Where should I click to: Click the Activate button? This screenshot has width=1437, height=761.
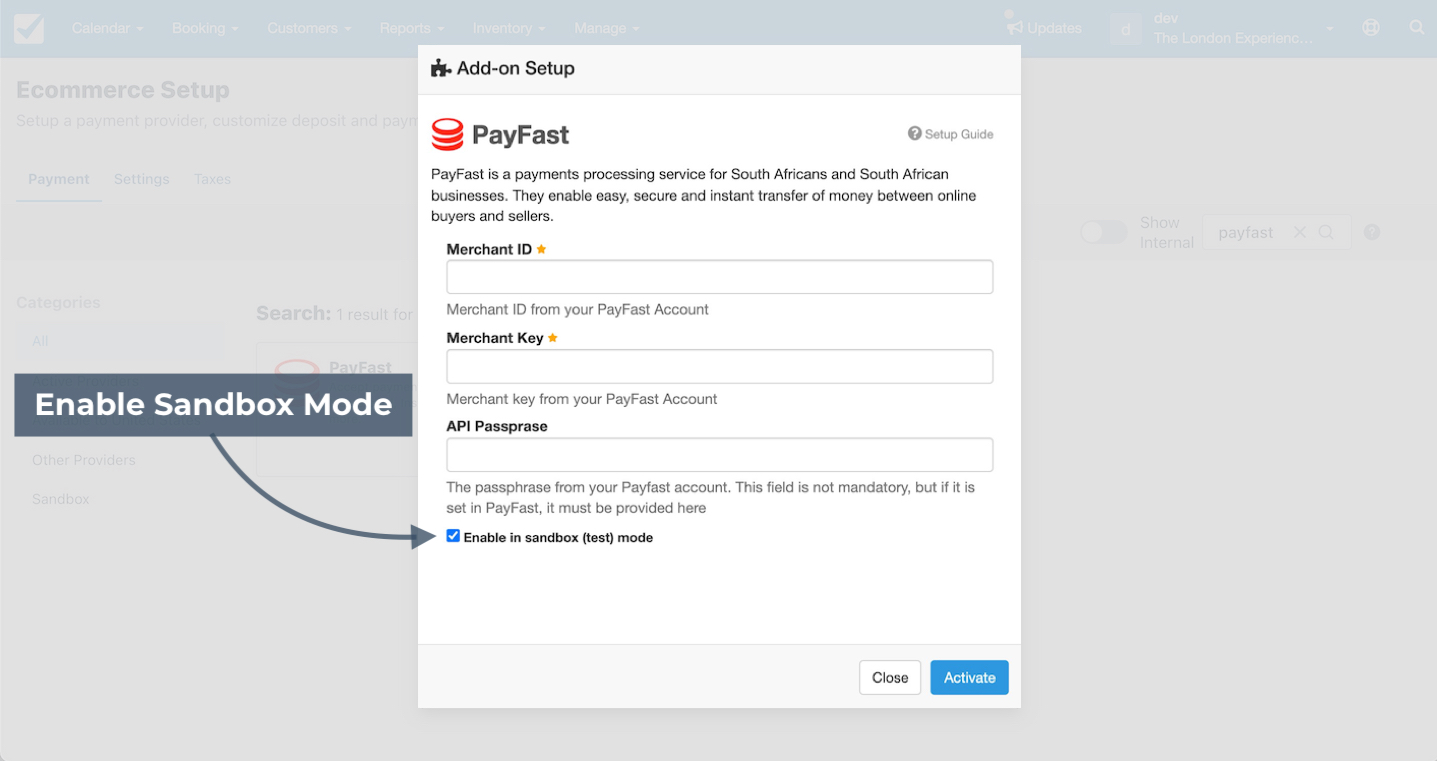point(970,677)
